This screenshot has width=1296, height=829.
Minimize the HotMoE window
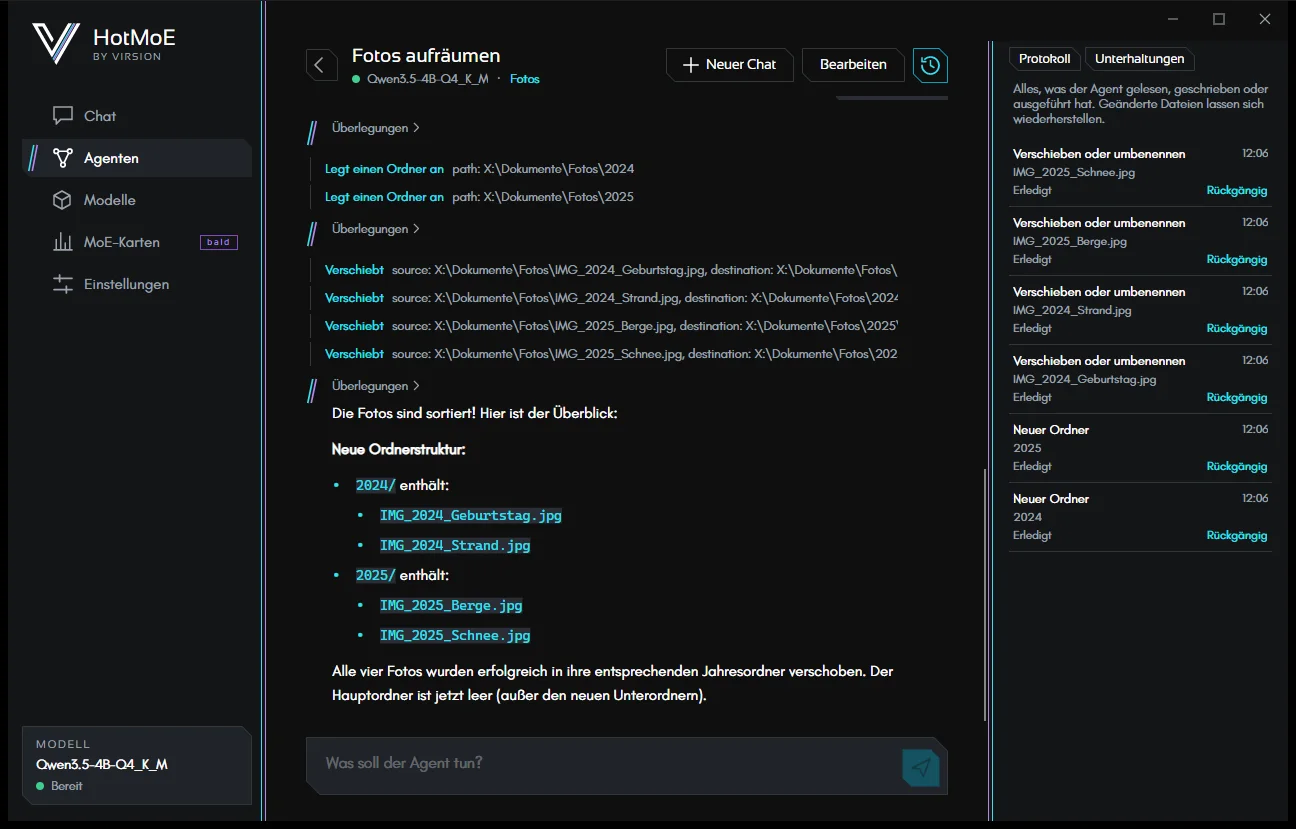pyautogui.click(x=1172, y=19)
